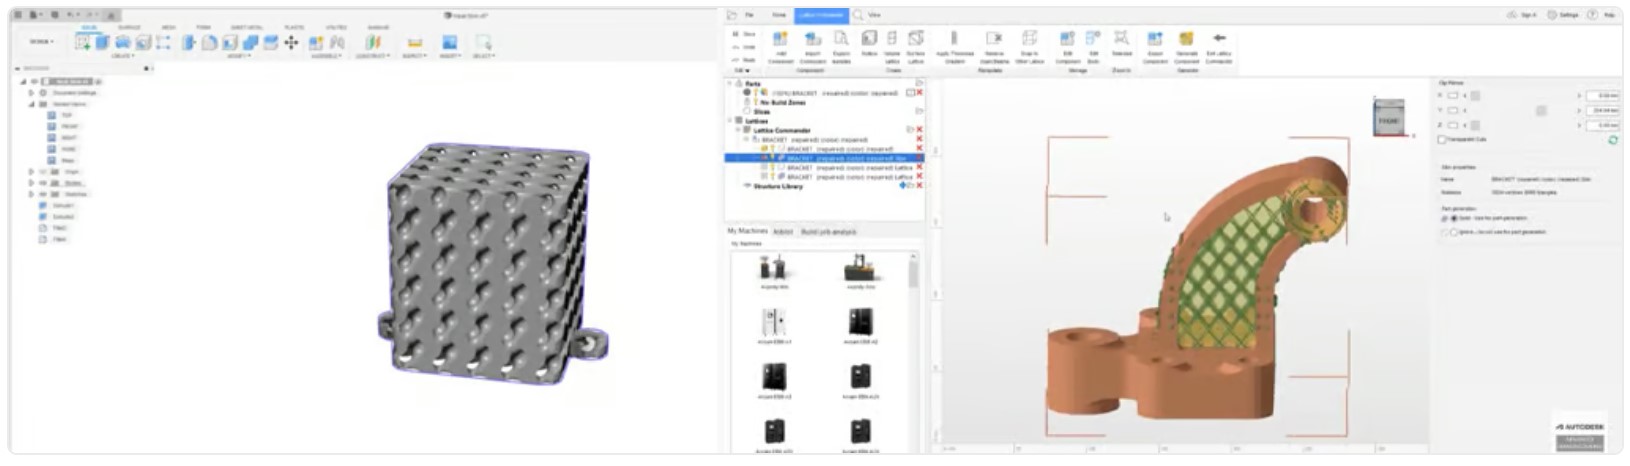Viewport: 1630px width, 466px height.
Task: Click the Import Component icon
Action: tap(813, 40)
